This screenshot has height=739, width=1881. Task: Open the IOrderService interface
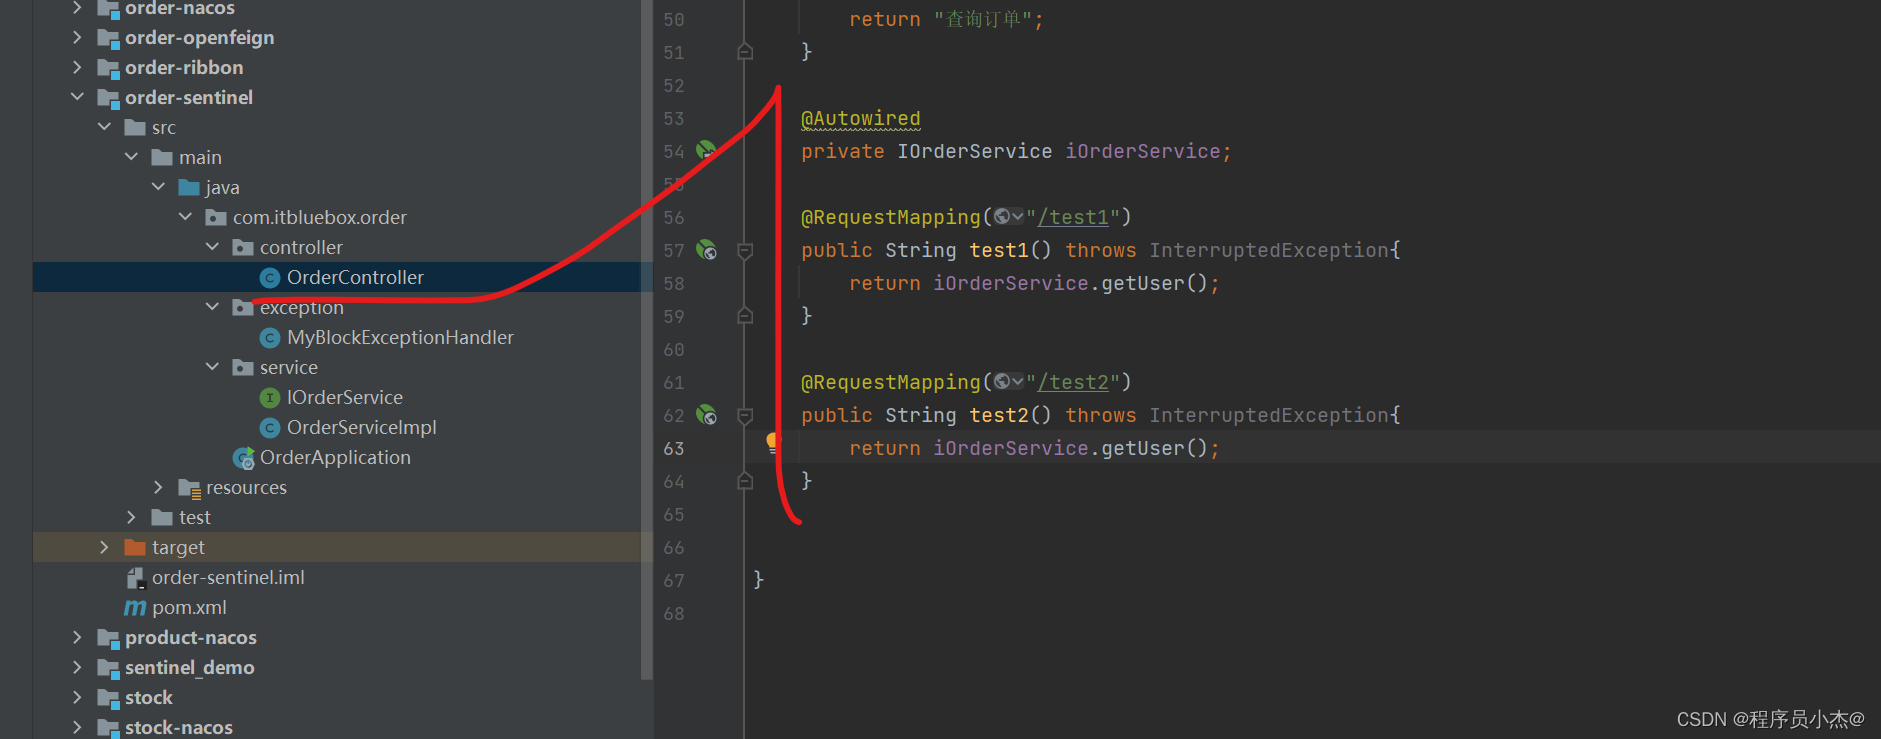point(345,397)
